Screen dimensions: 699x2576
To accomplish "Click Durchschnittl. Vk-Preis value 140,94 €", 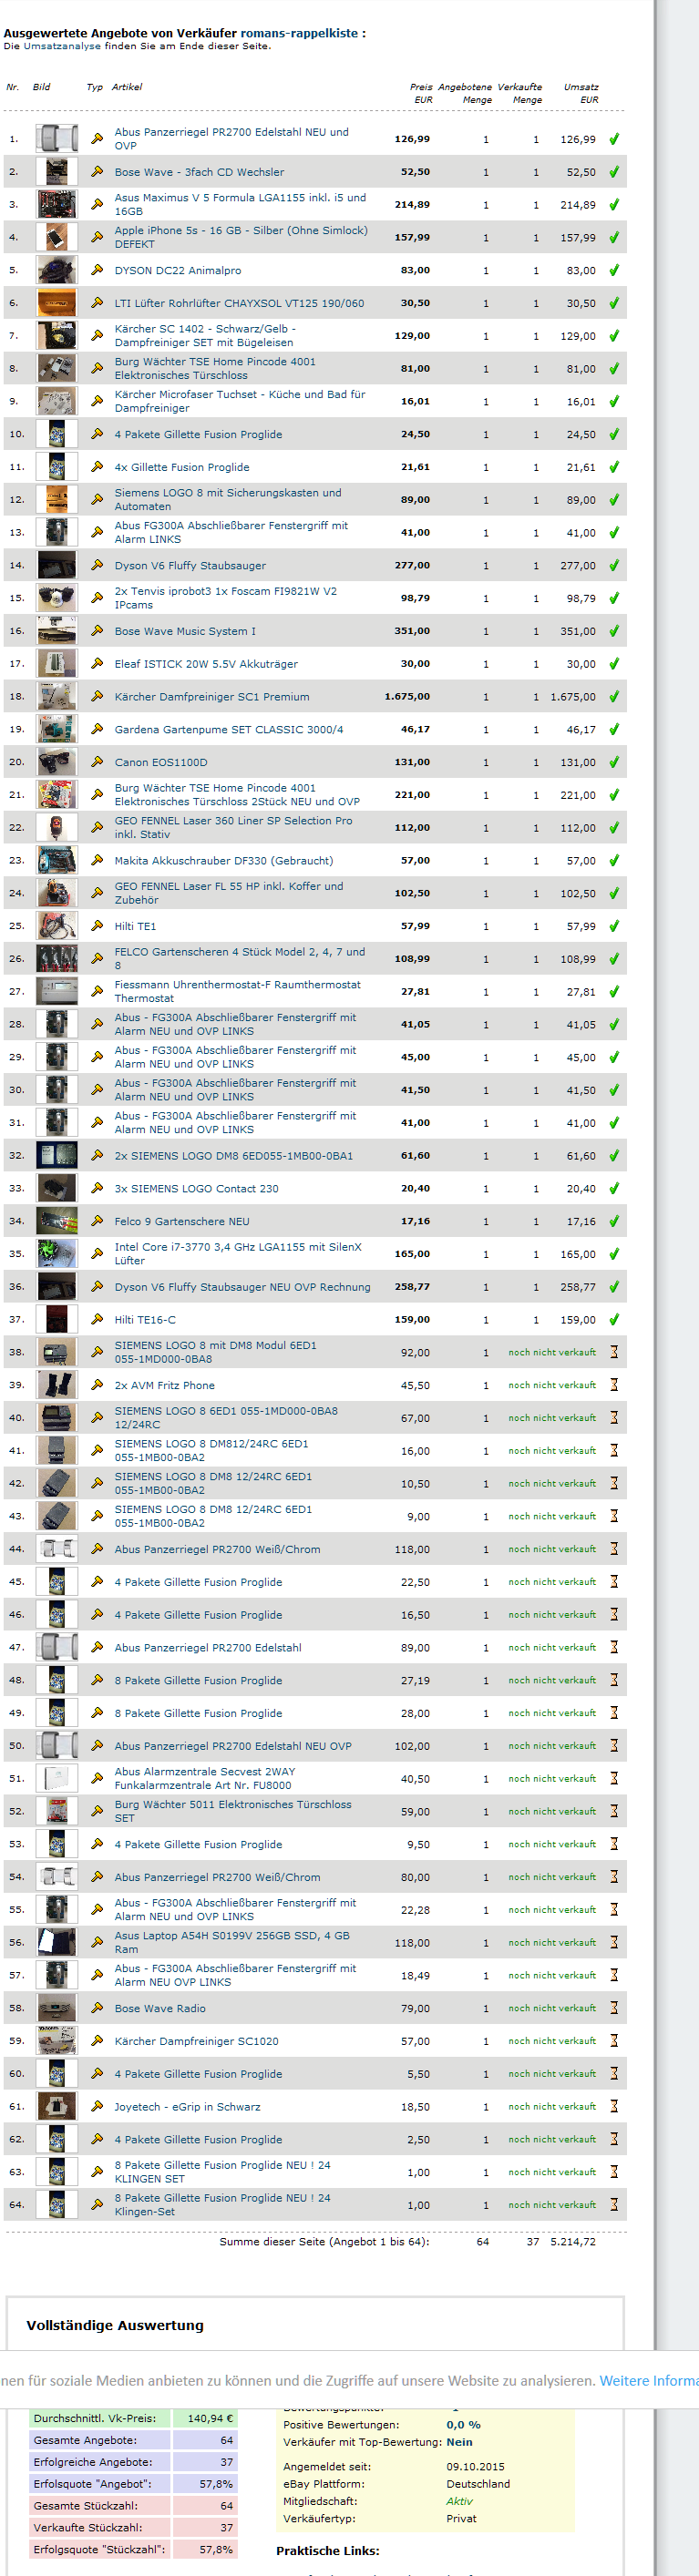I will (205, 2418).
